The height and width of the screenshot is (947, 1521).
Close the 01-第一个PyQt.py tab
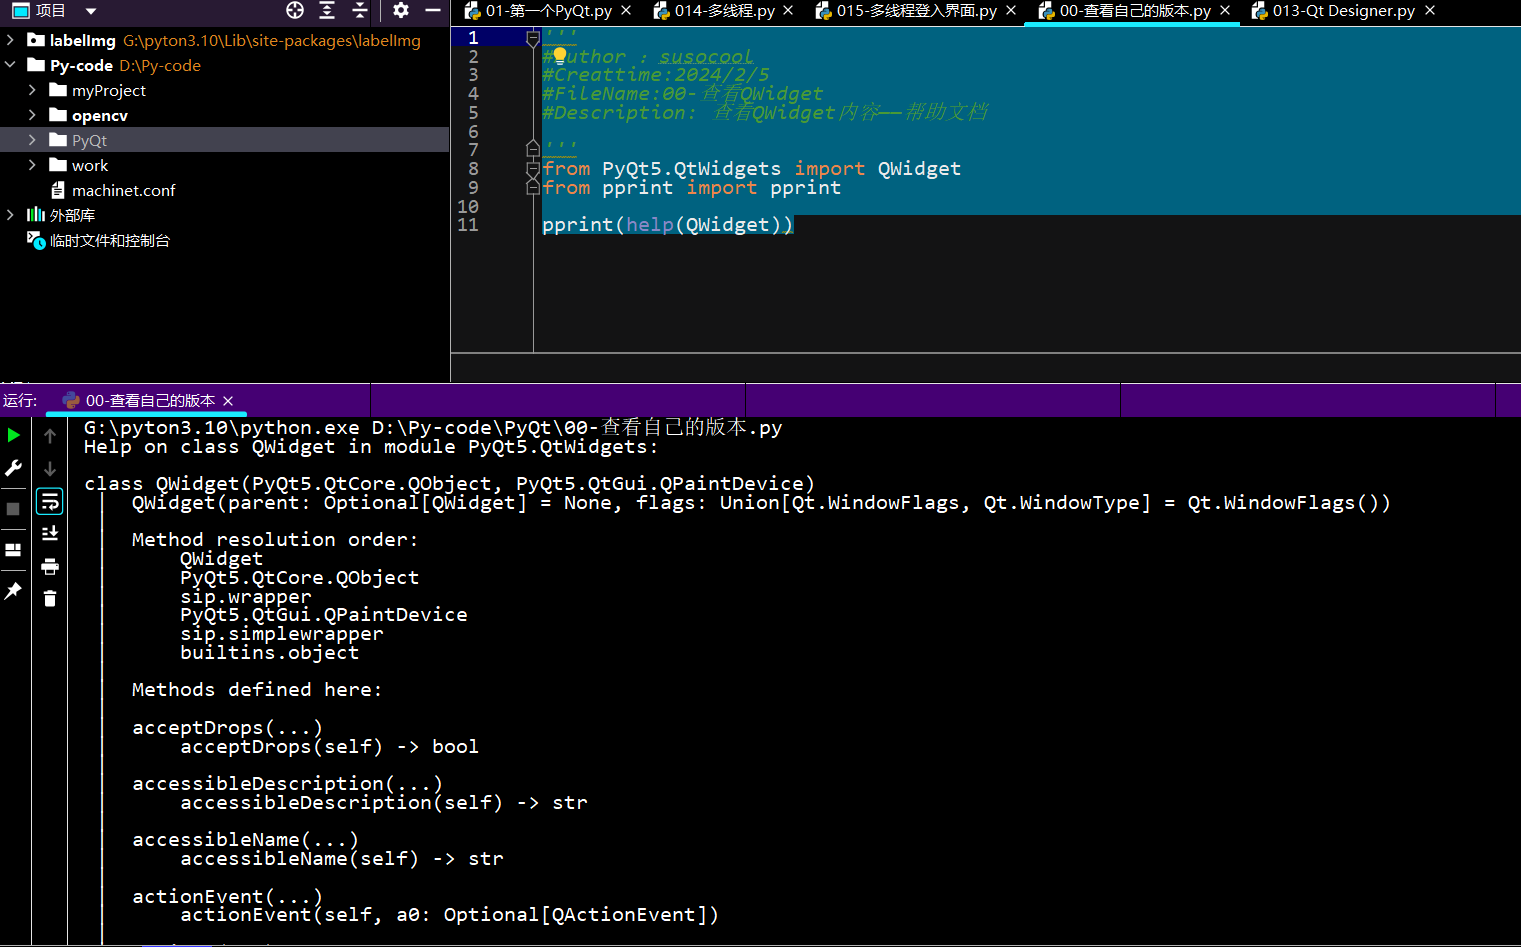pos(626,10)
